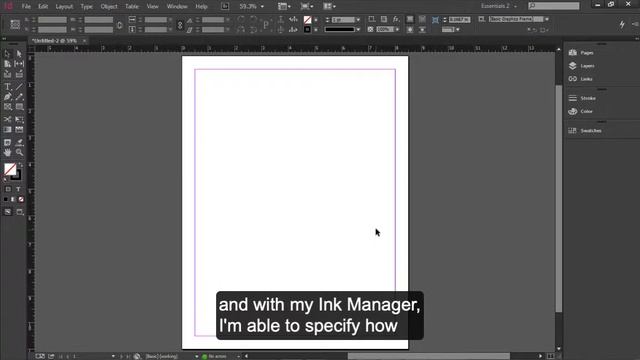Open the View menu
The width and height of the screenshot is (640, 360).
tap(152, 7)
